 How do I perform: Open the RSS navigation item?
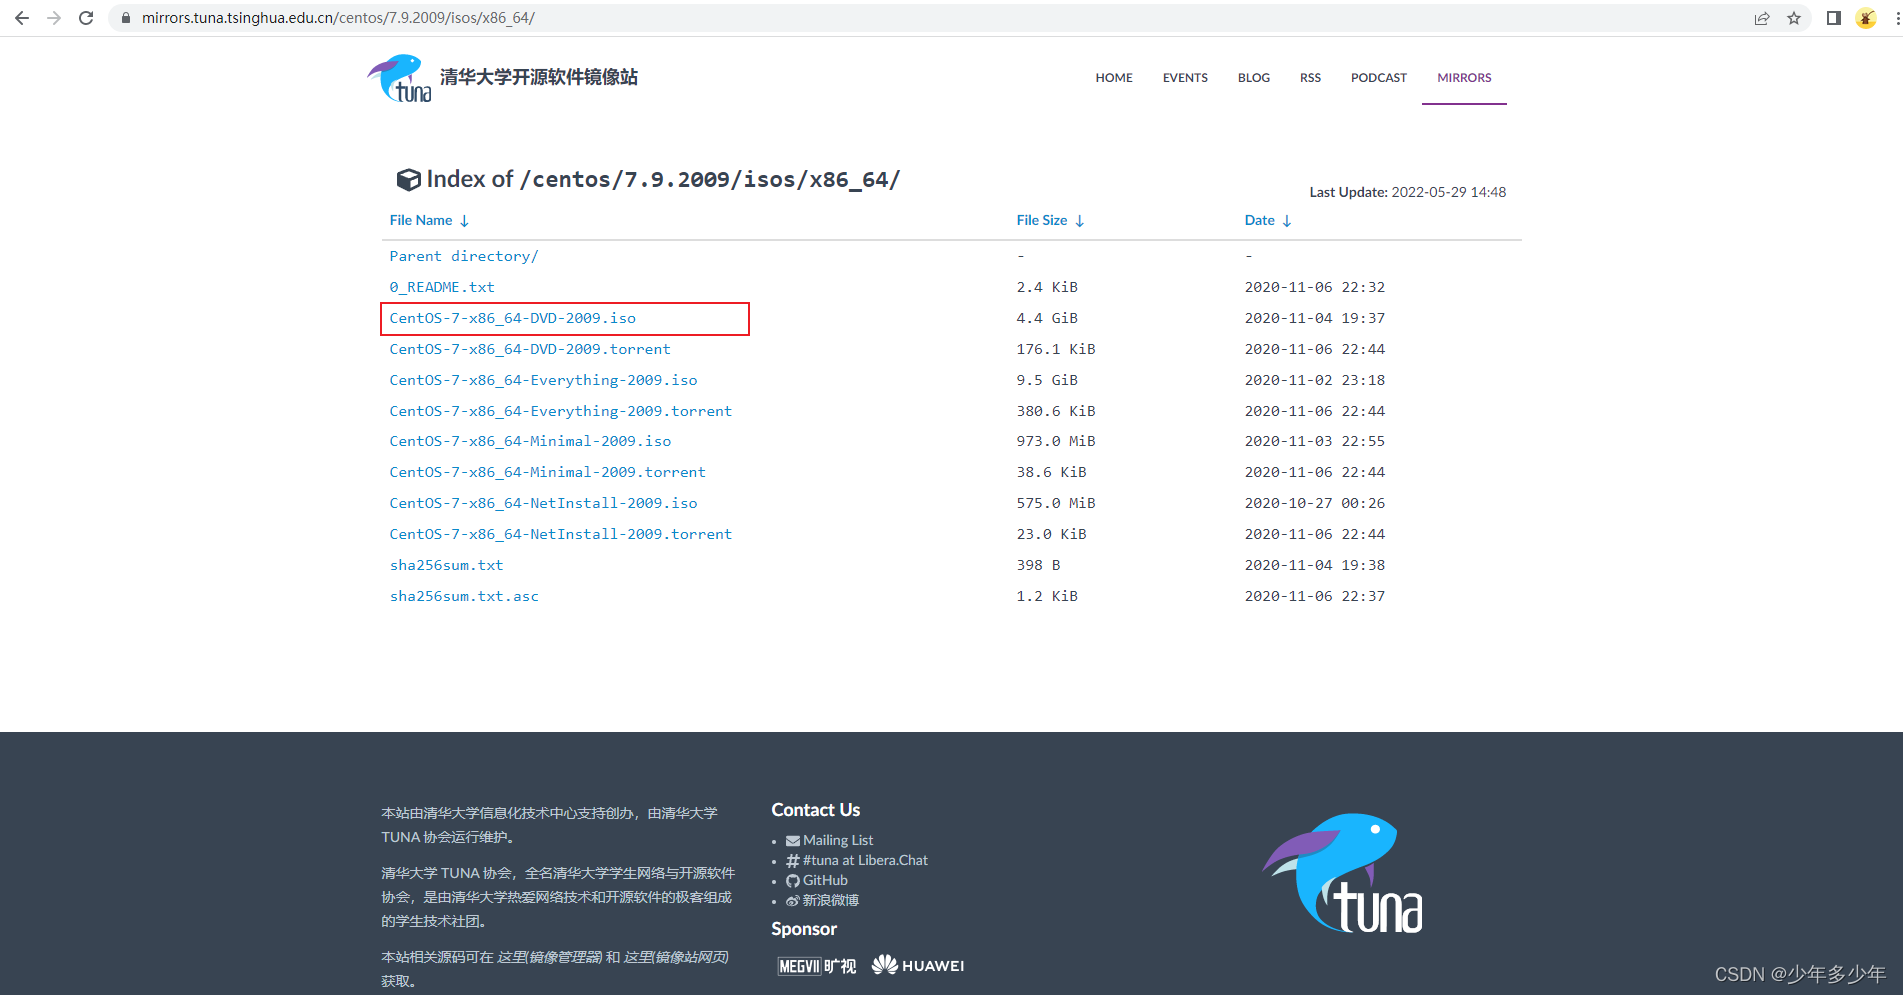click(x=1310, y=78)
